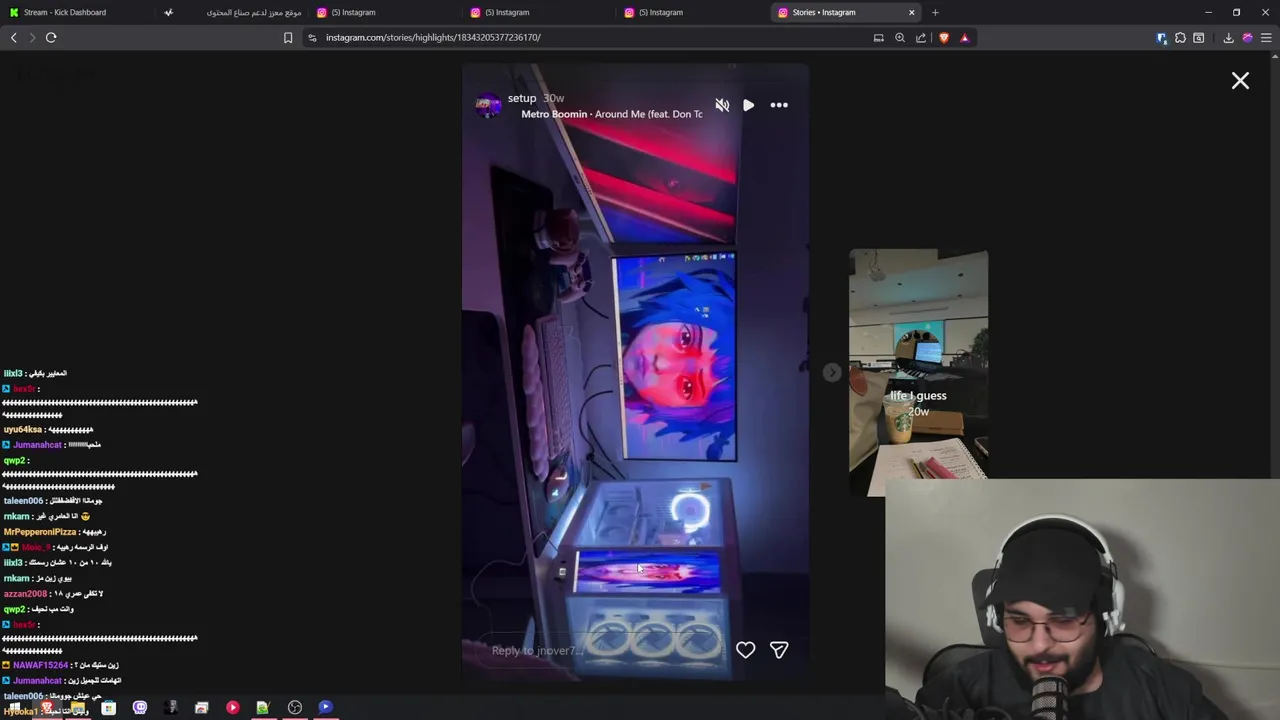Click the red play-button taskbar app
The width and height of the screenshot is (1280, 720).
[x=232, y=708]
